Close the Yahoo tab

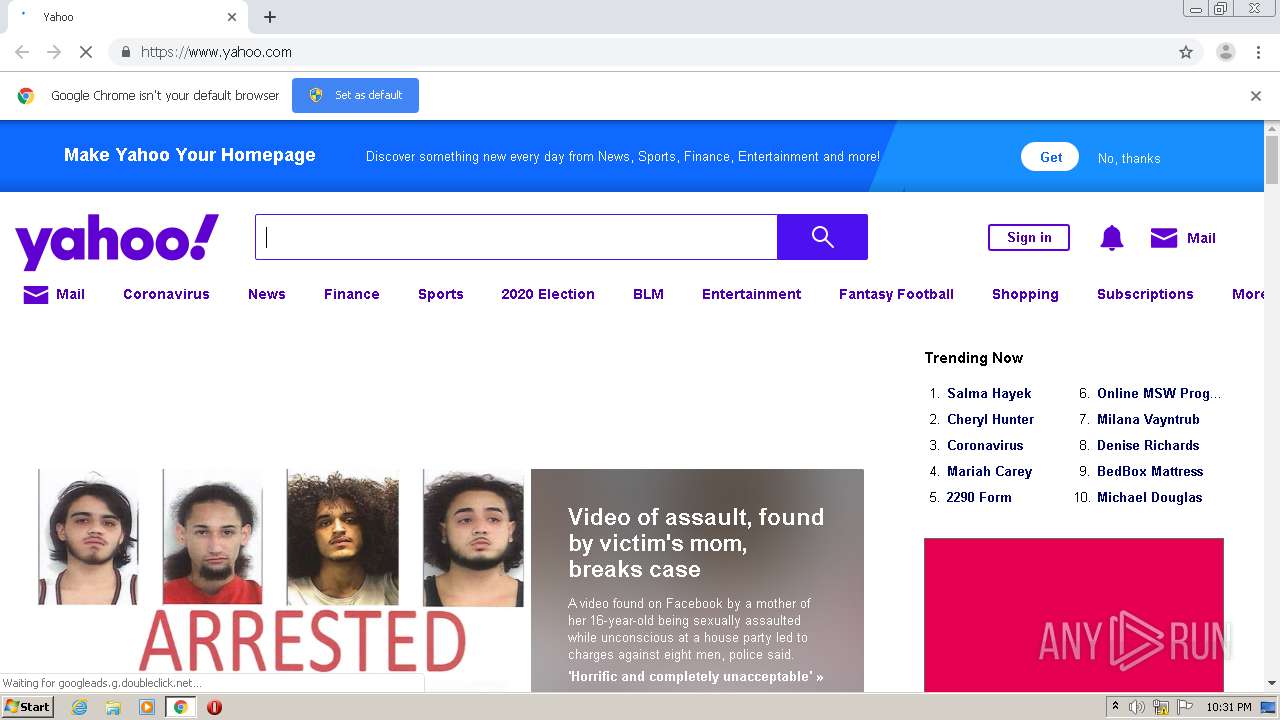232,17
